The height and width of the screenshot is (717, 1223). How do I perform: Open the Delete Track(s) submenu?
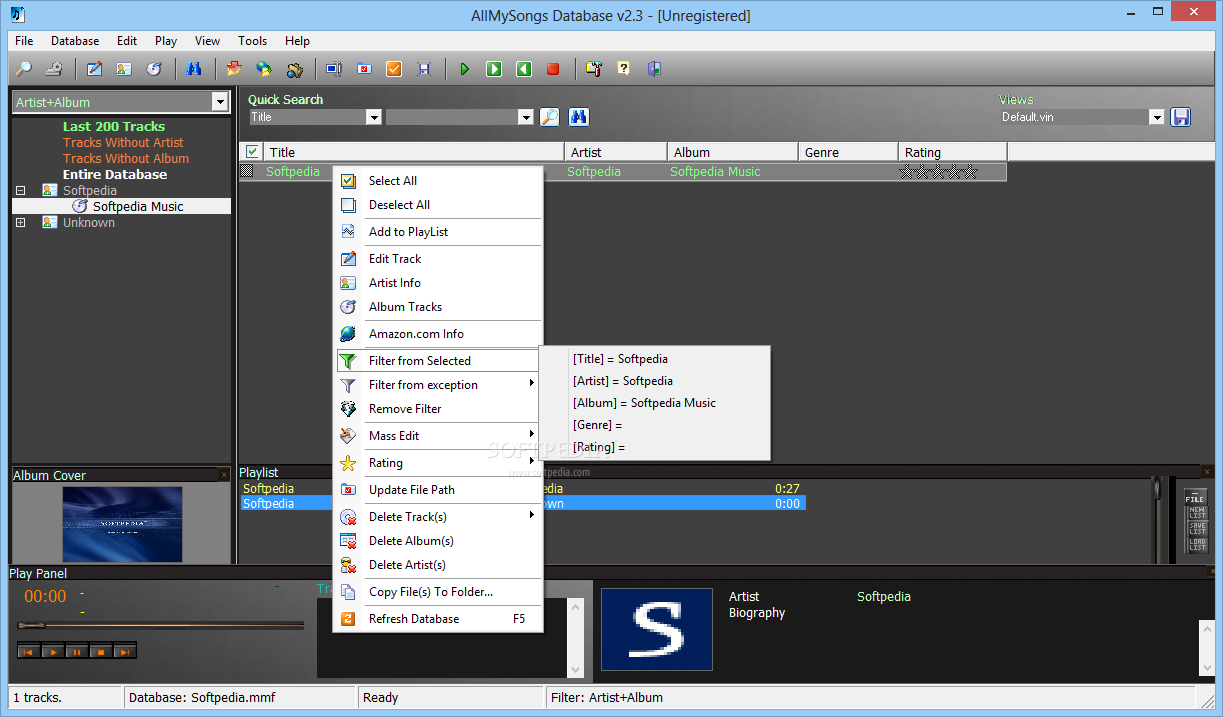[x=440, y=517]
